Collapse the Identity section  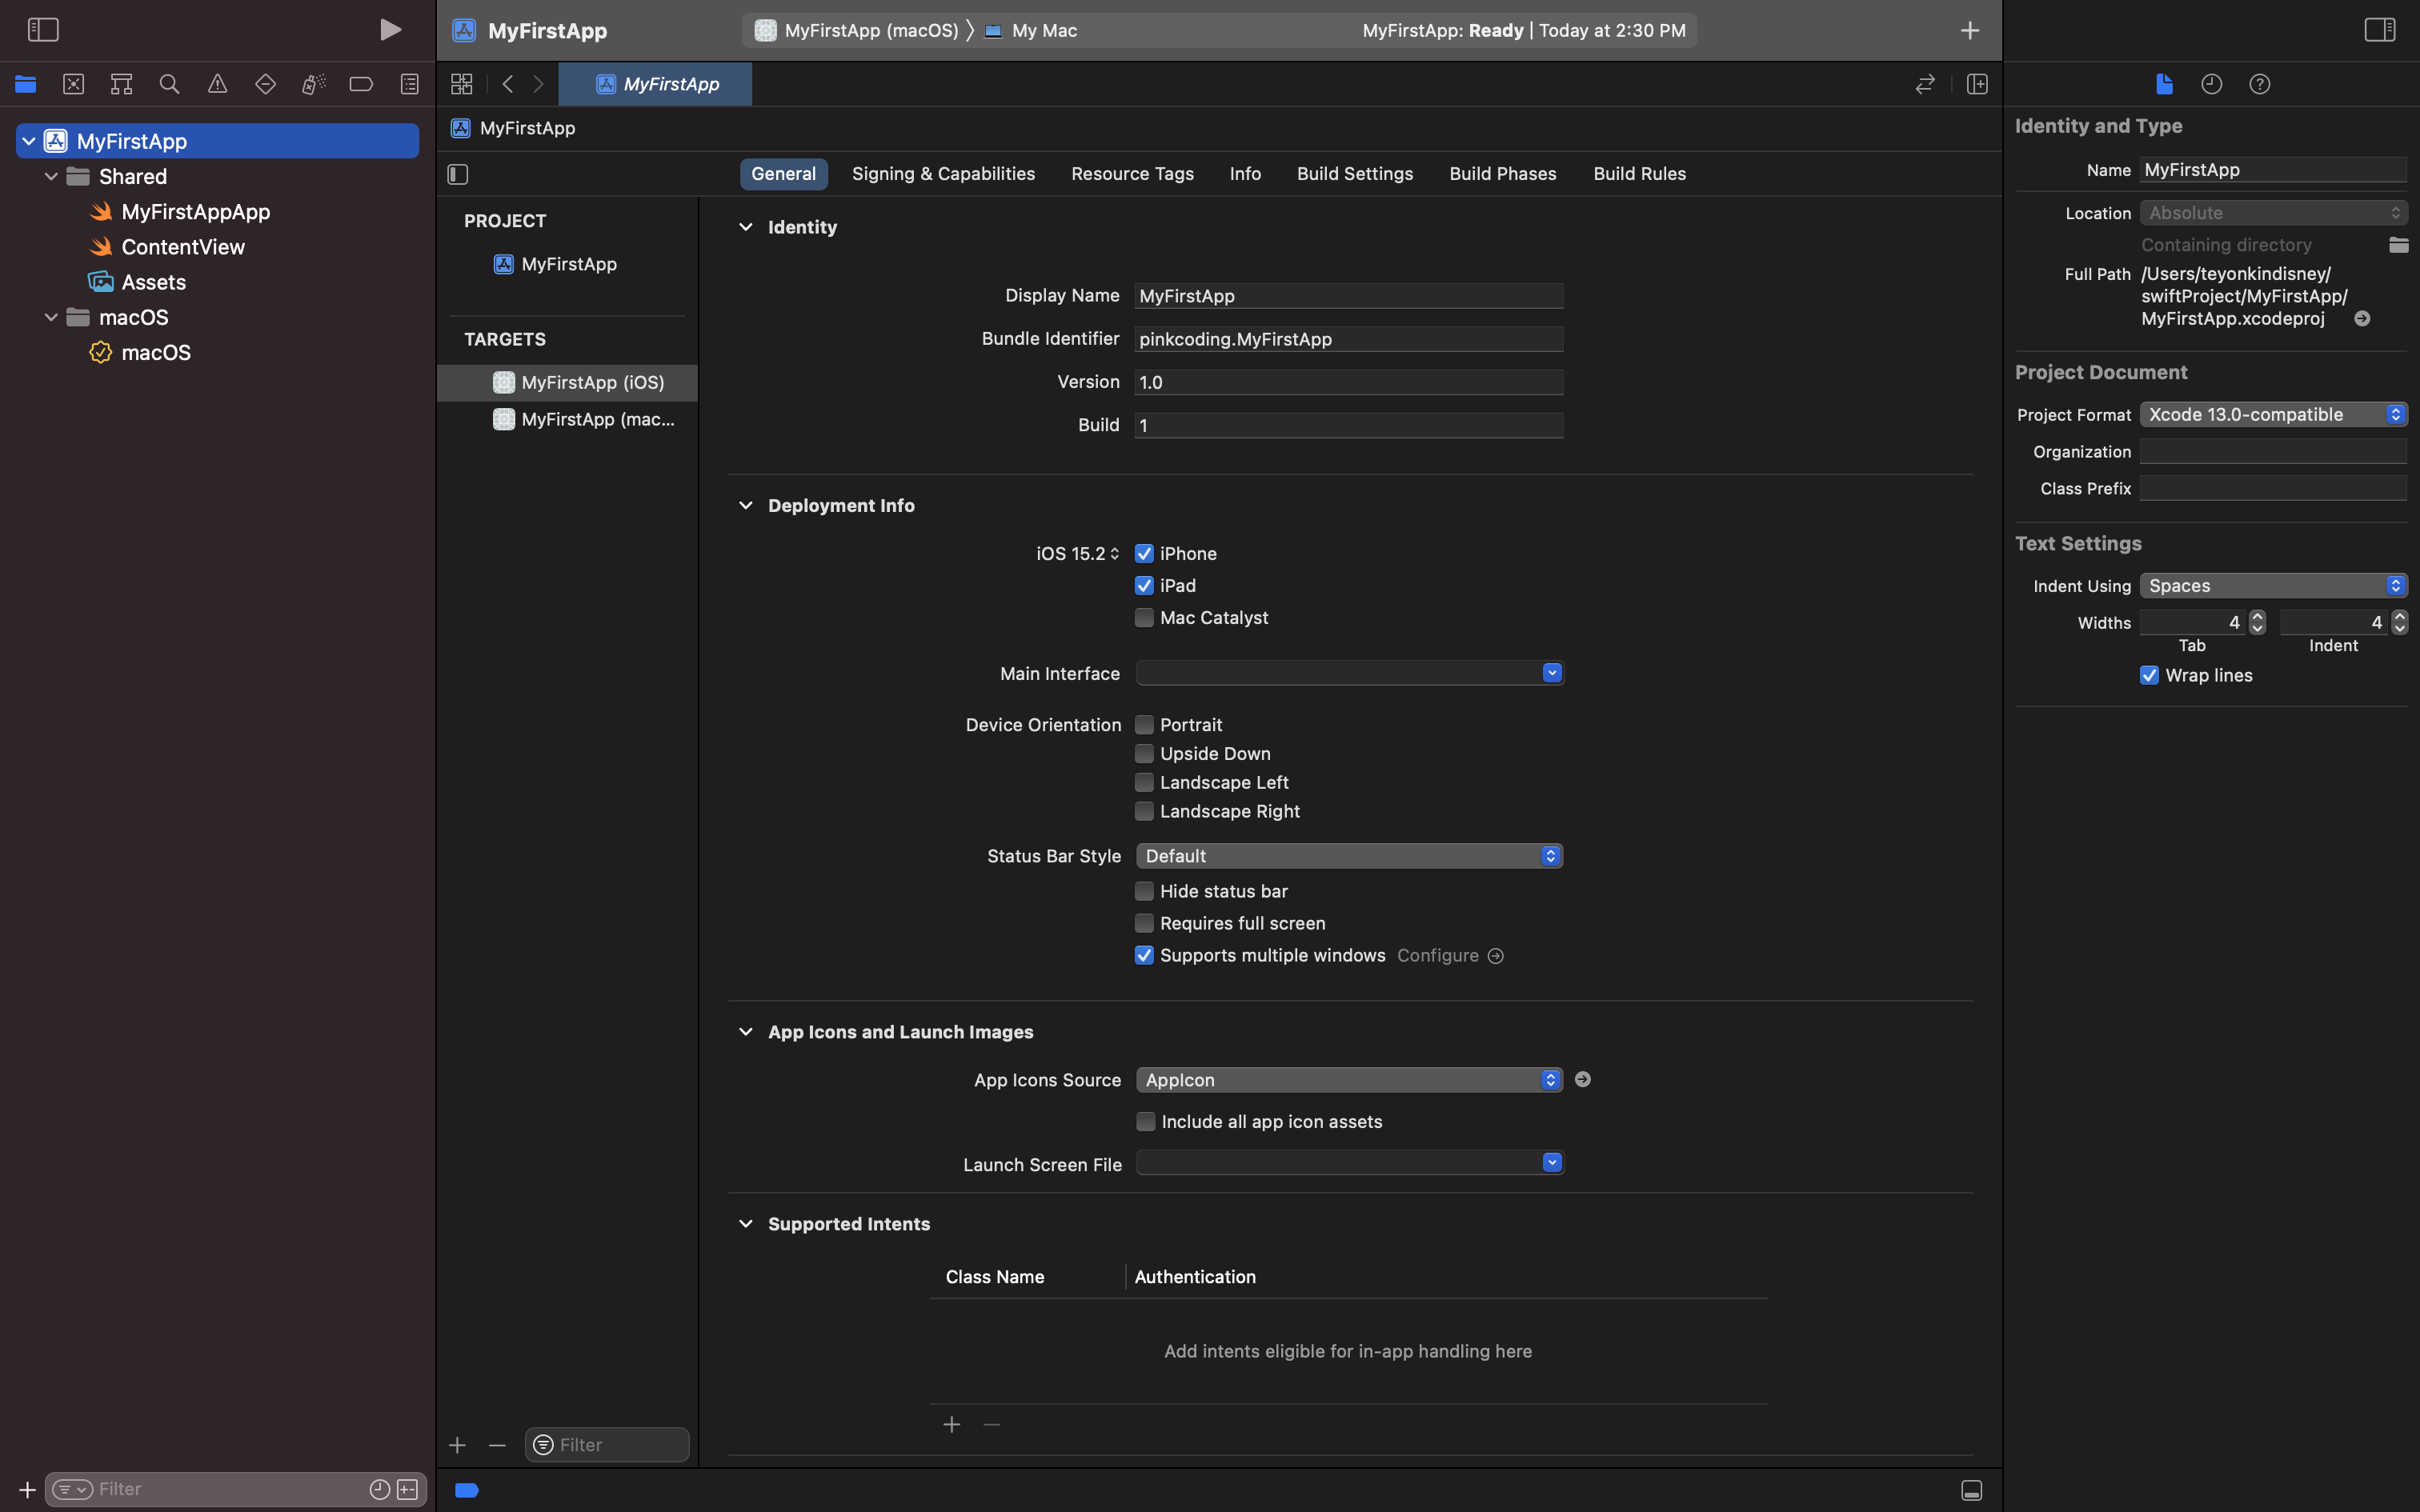click(x=745, y=227)
